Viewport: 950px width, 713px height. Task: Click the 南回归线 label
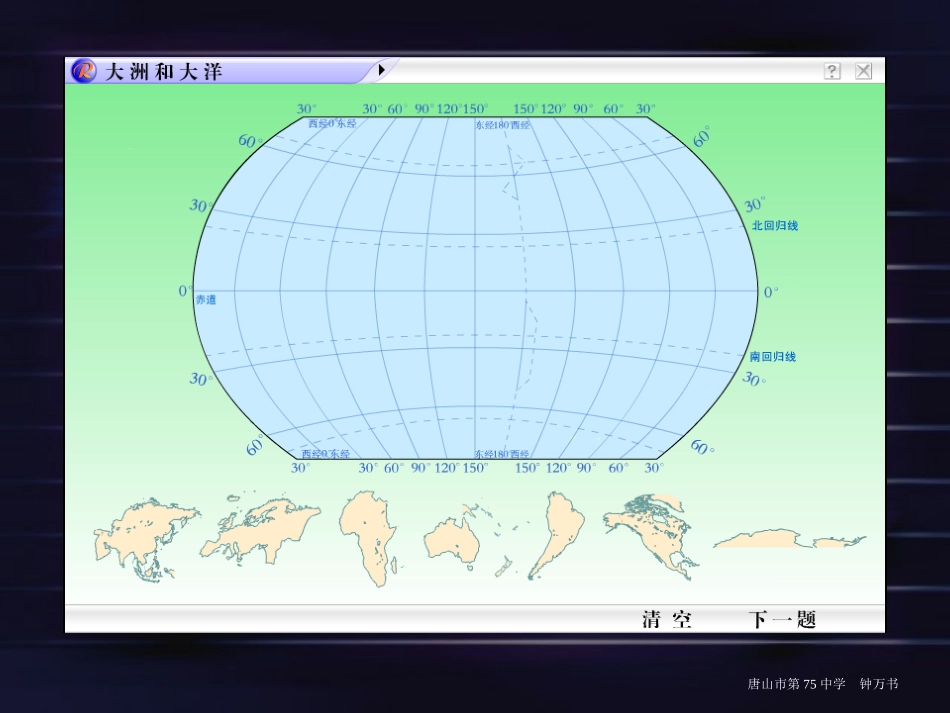772,357
